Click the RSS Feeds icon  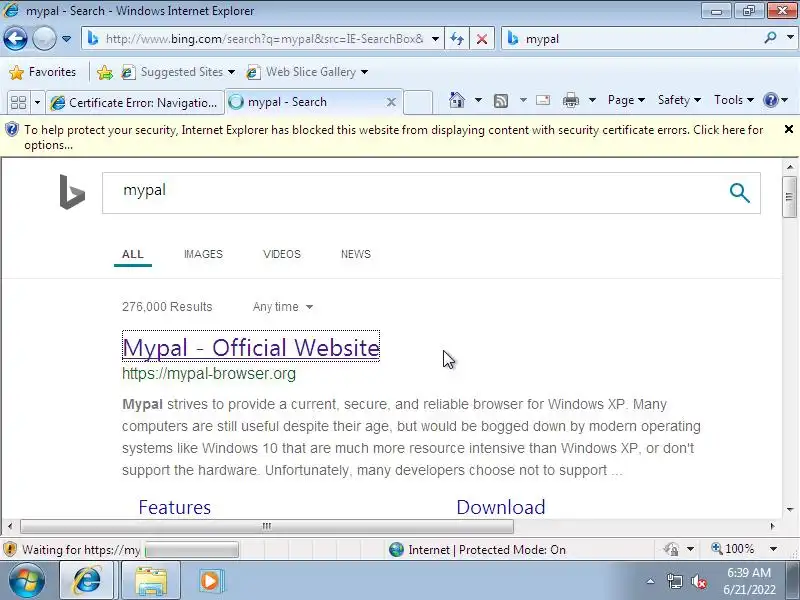click(501, 101)
